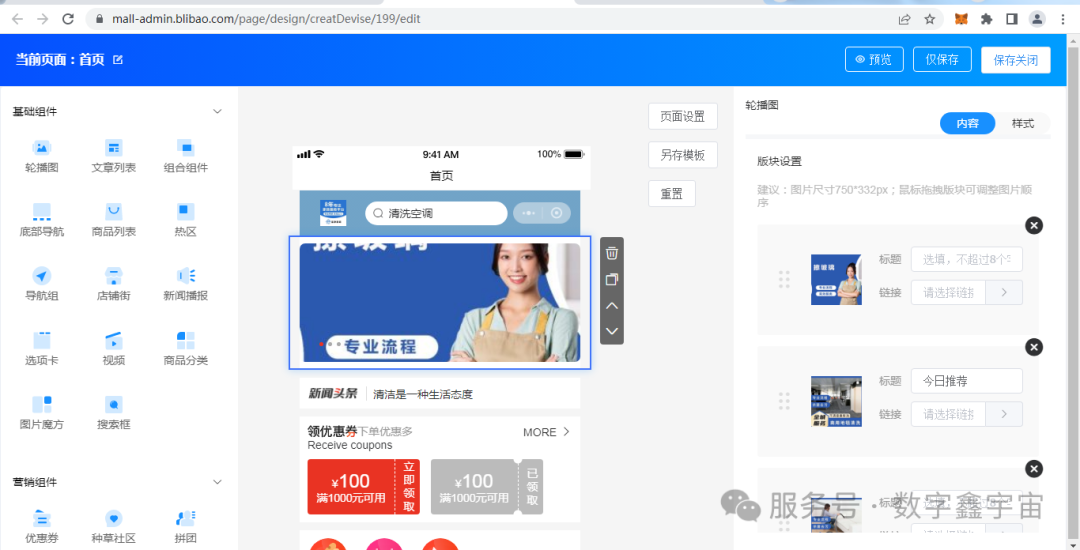Add the 导航组 navigation group component

click(x=42, y=284)
